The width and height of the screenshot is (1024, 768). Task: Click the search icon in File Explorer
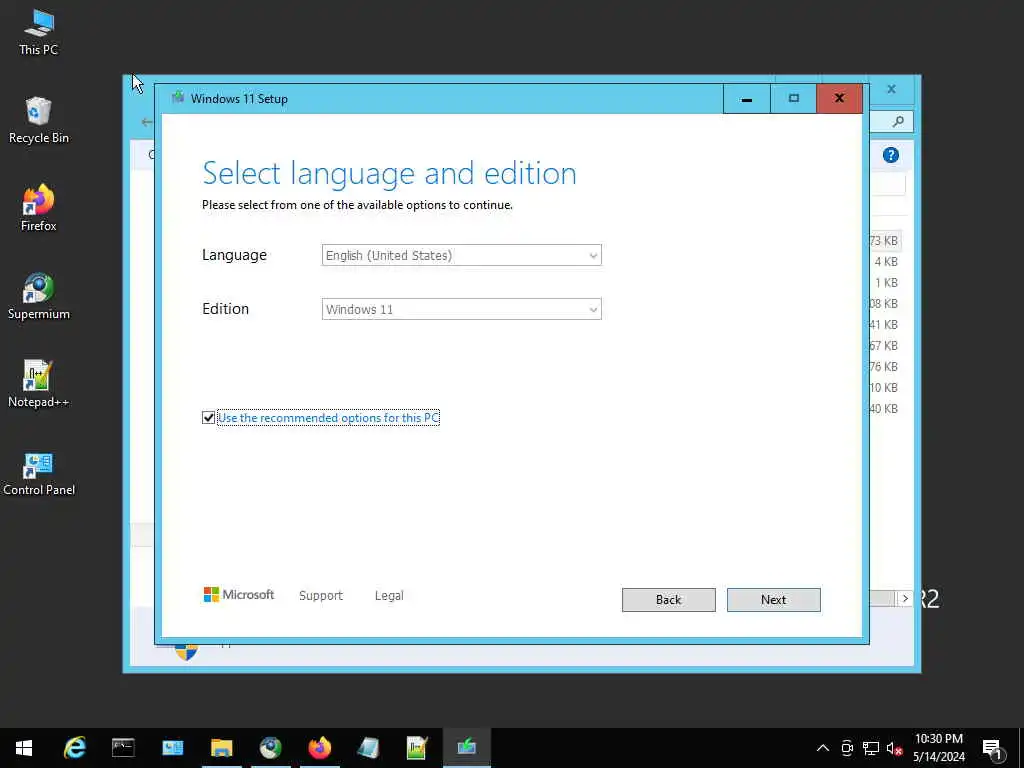click(899, 121)
